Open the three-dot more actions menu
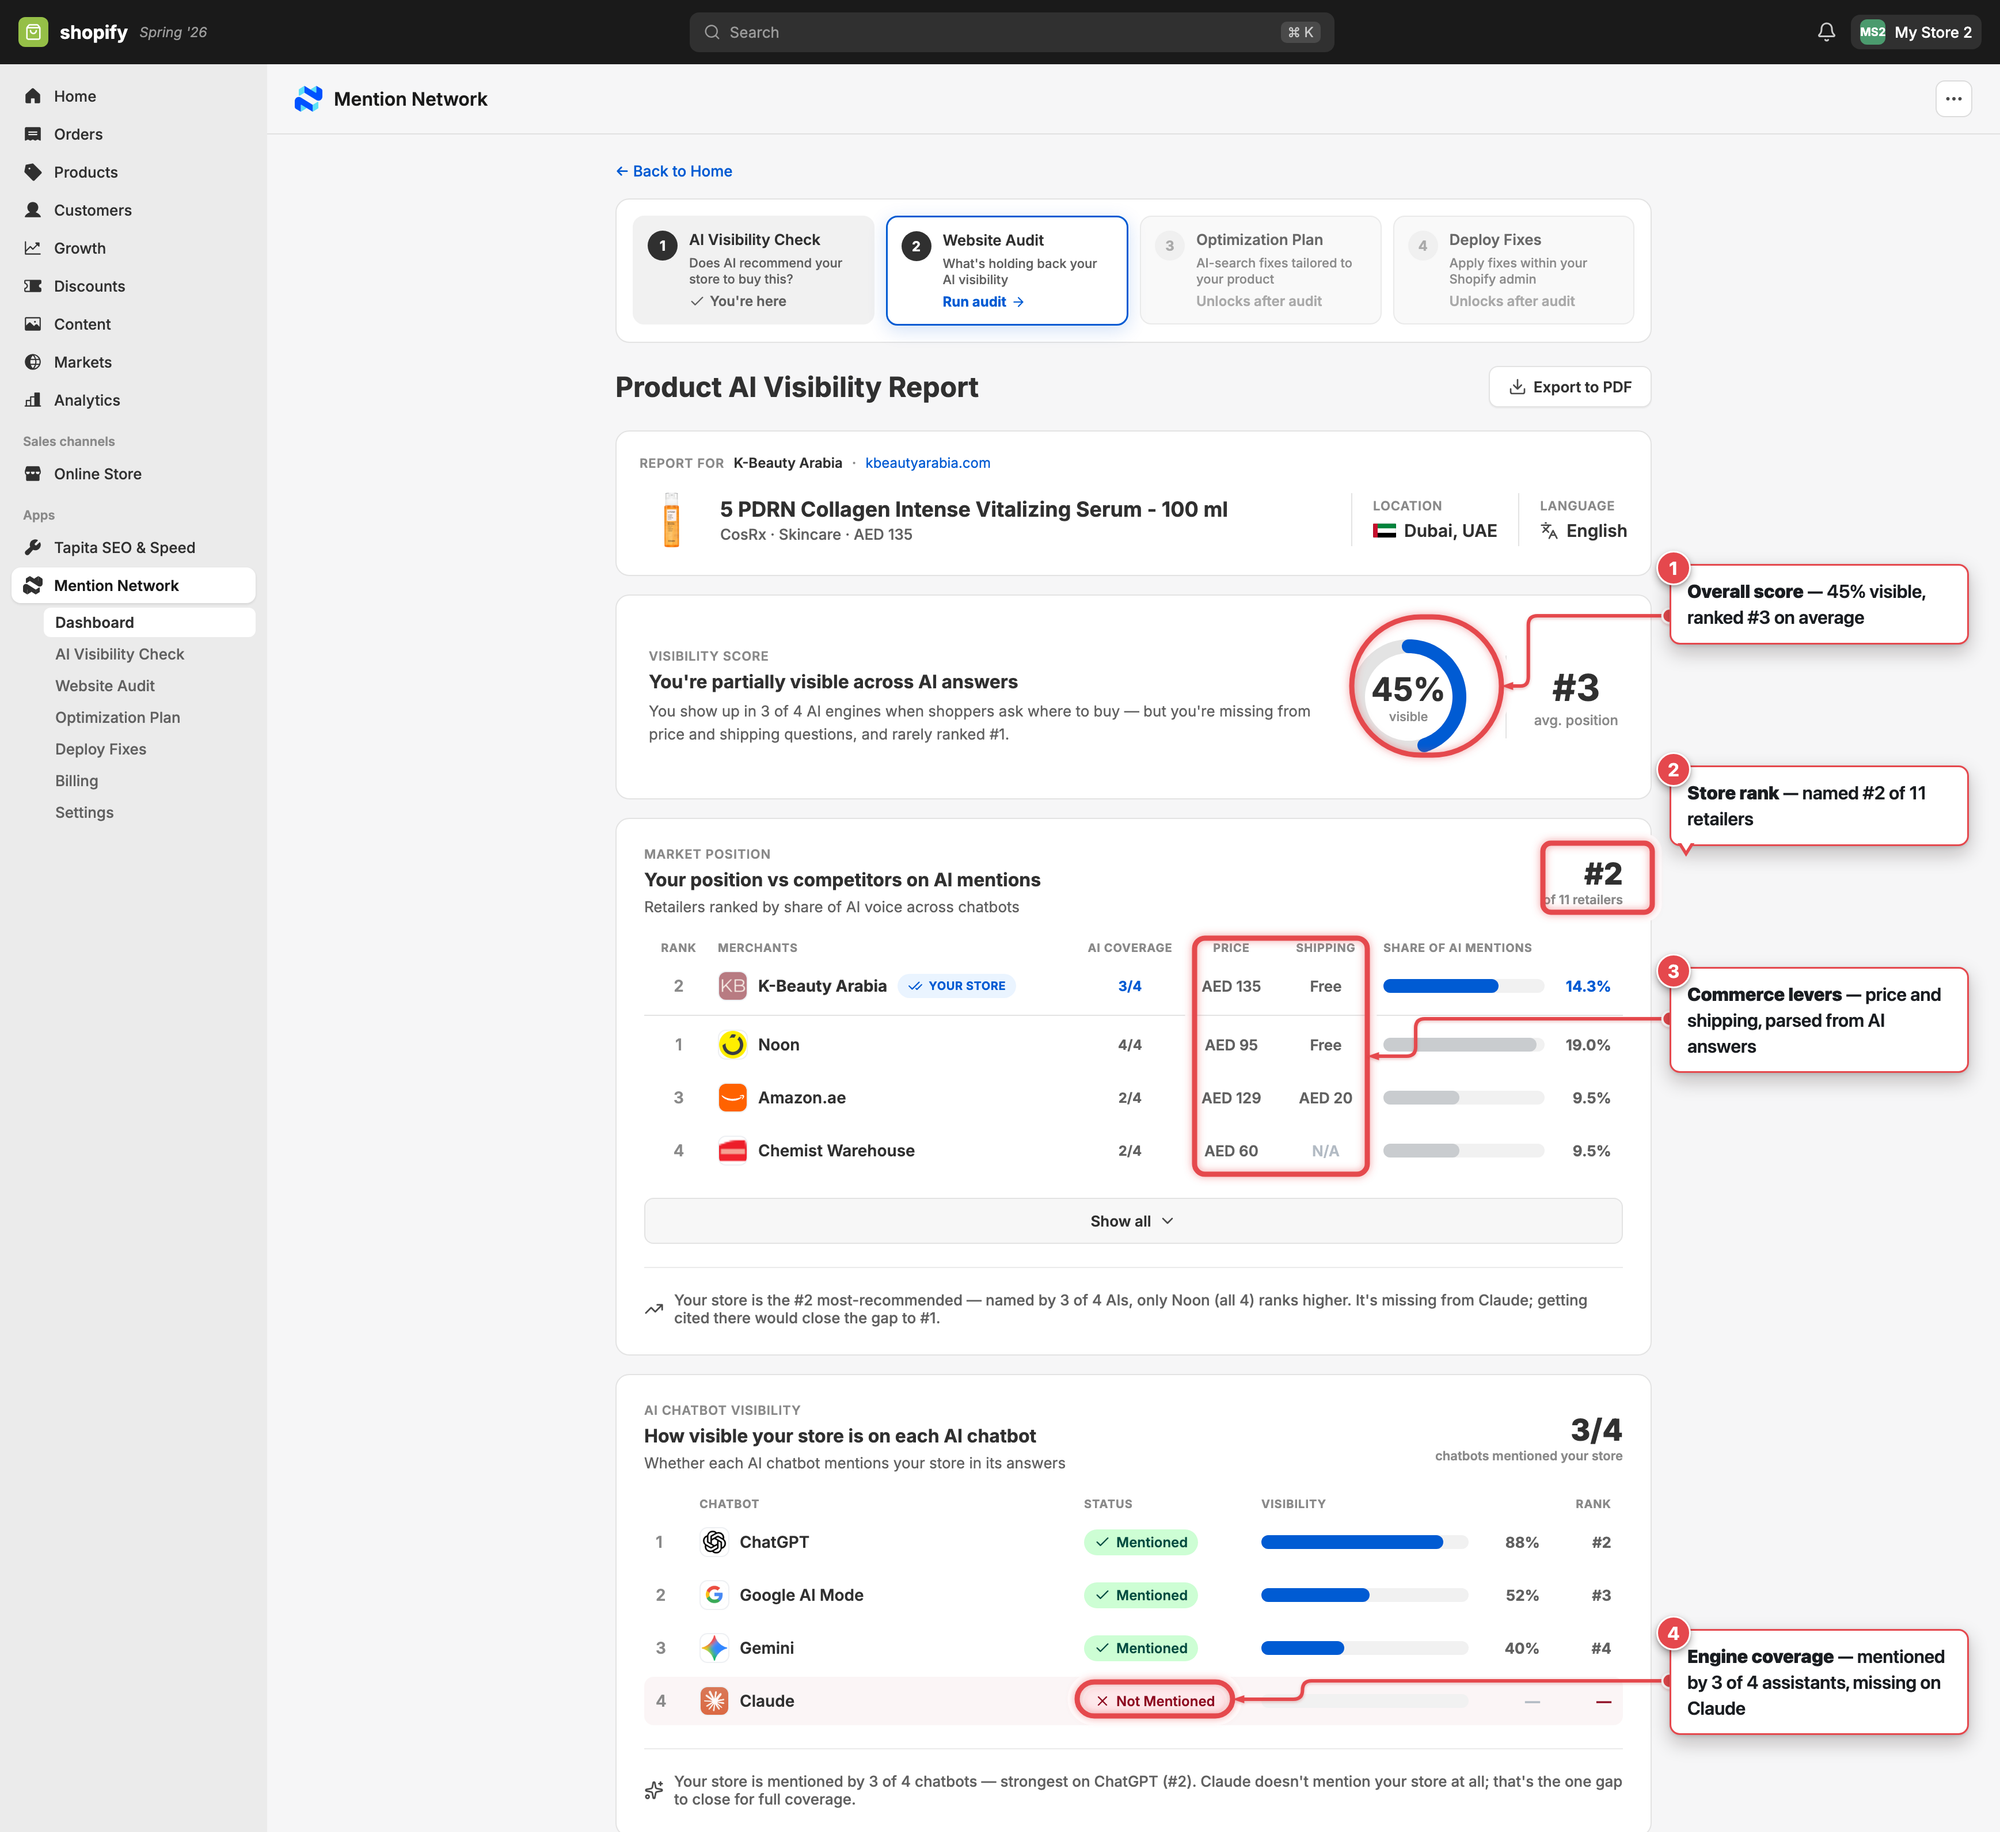 (1953, 99)
